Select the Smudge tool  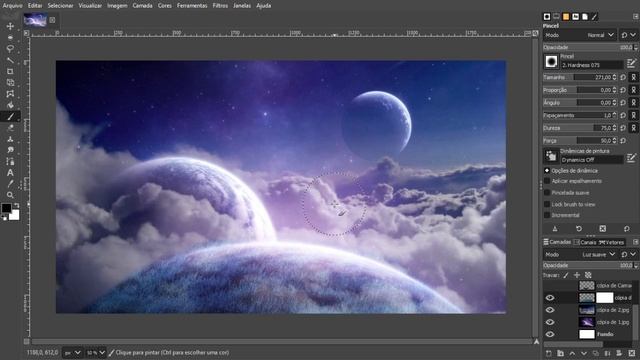(x=10, y=150)
